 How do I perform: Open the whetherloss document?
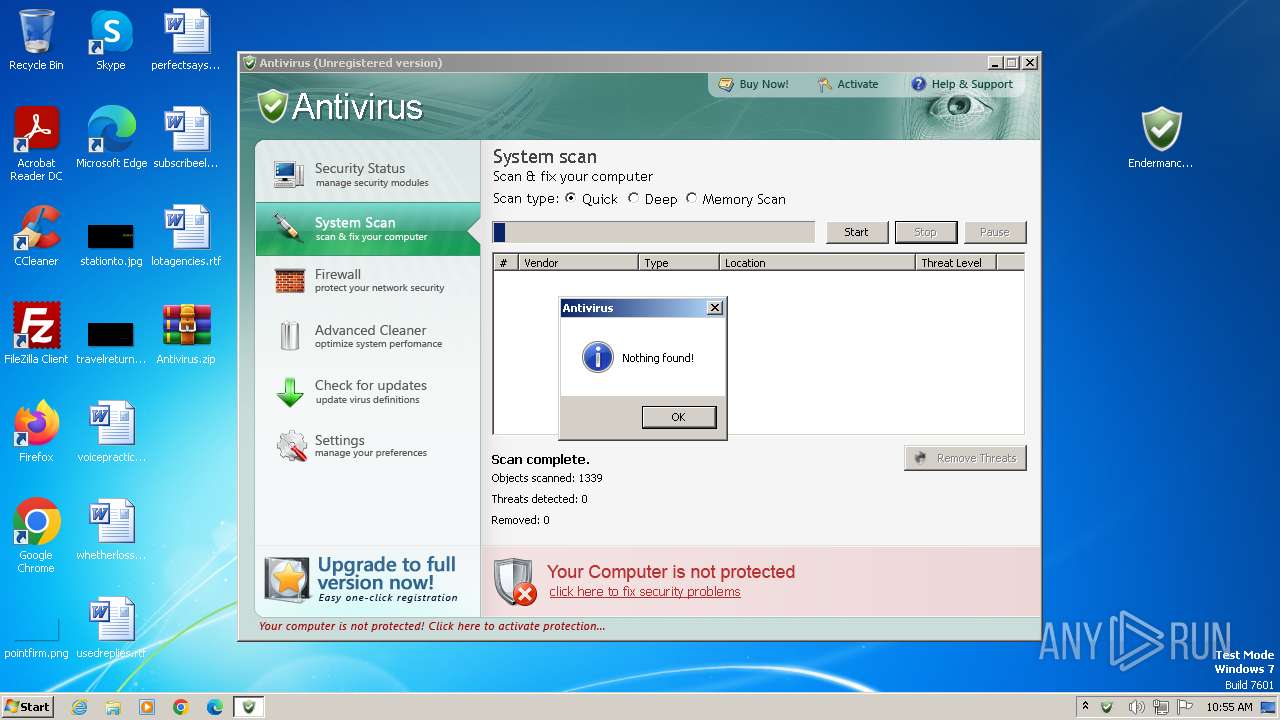(x=111, y=530)
